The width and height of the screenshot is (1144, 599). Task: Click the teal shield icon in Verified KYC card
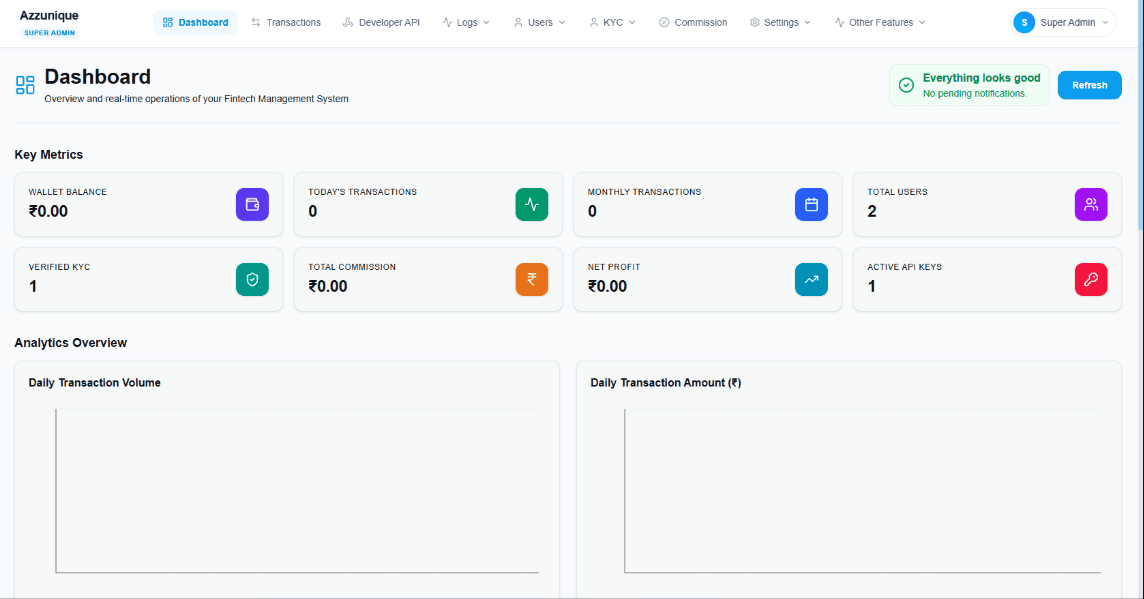pos(252,279)
